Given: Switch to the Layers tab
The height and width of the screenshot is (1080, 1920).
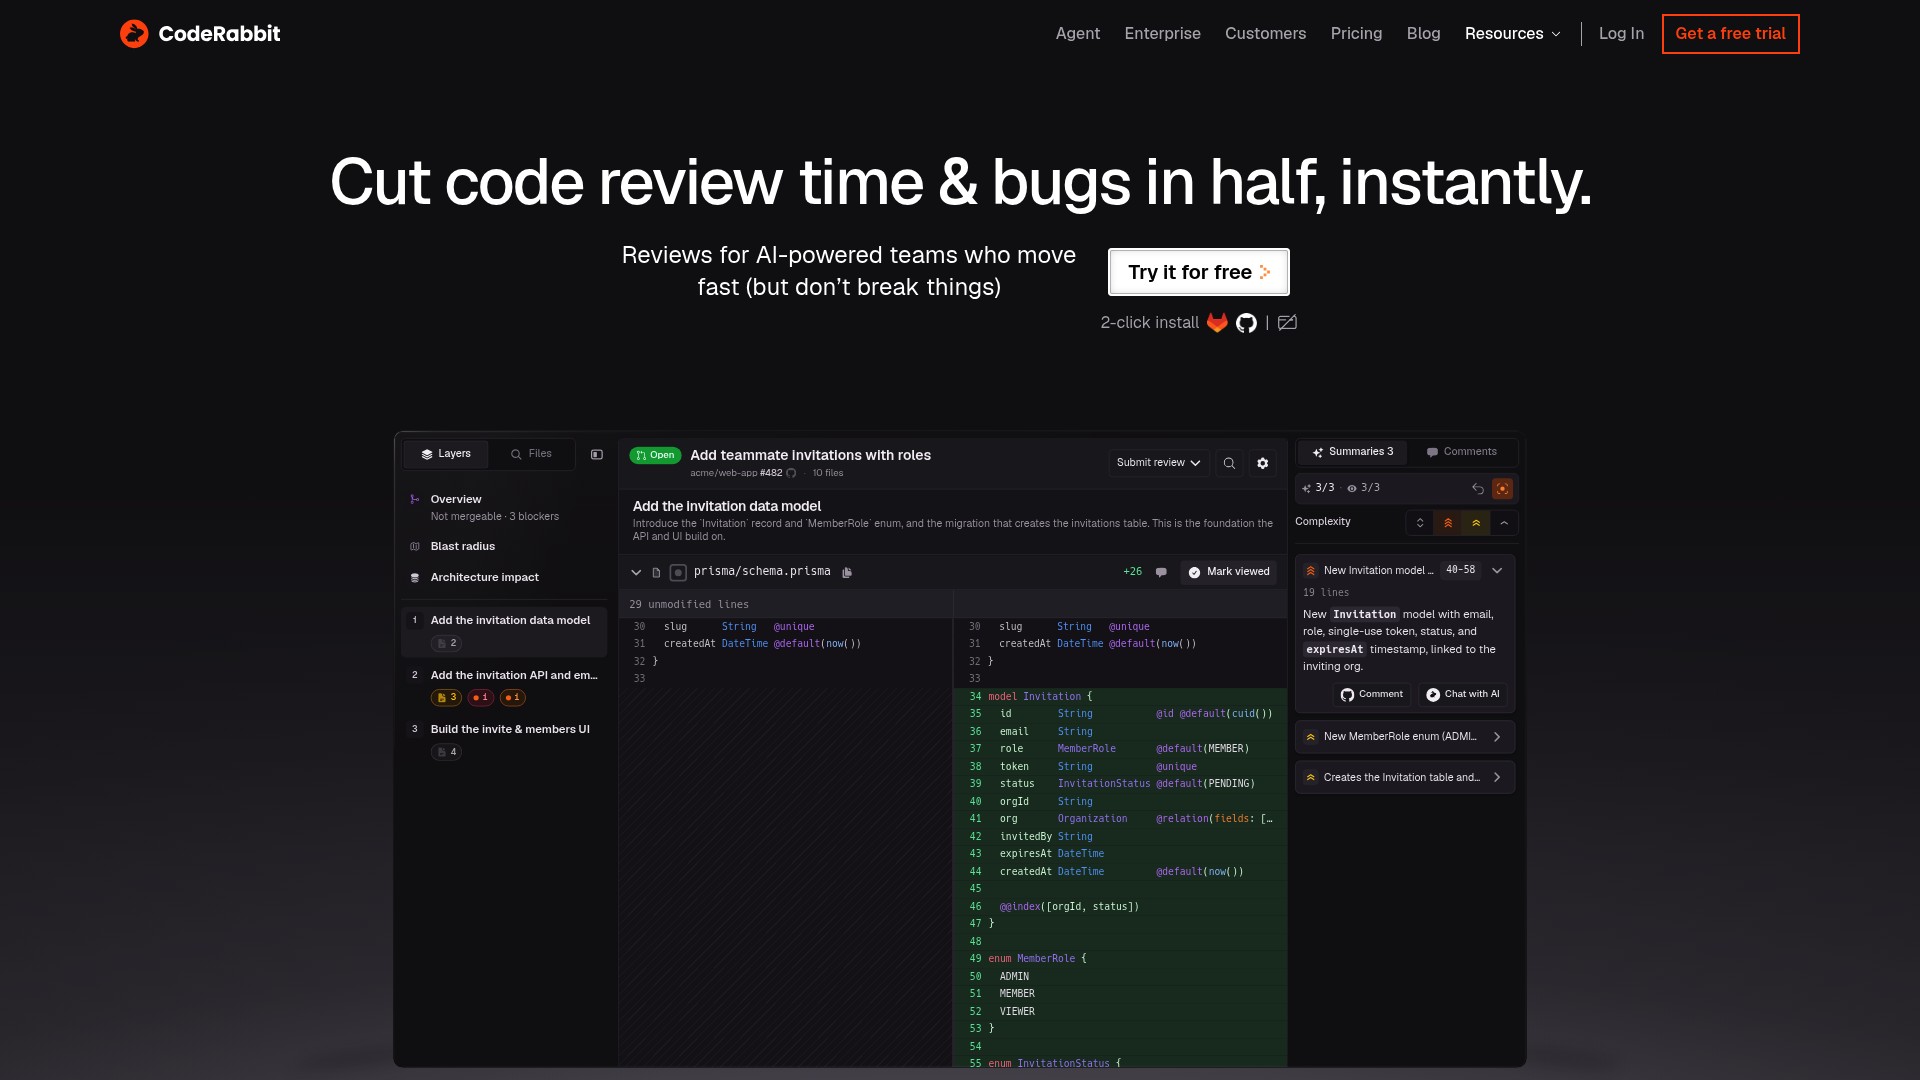Looking at the screenshot, I should pos(446,454).
